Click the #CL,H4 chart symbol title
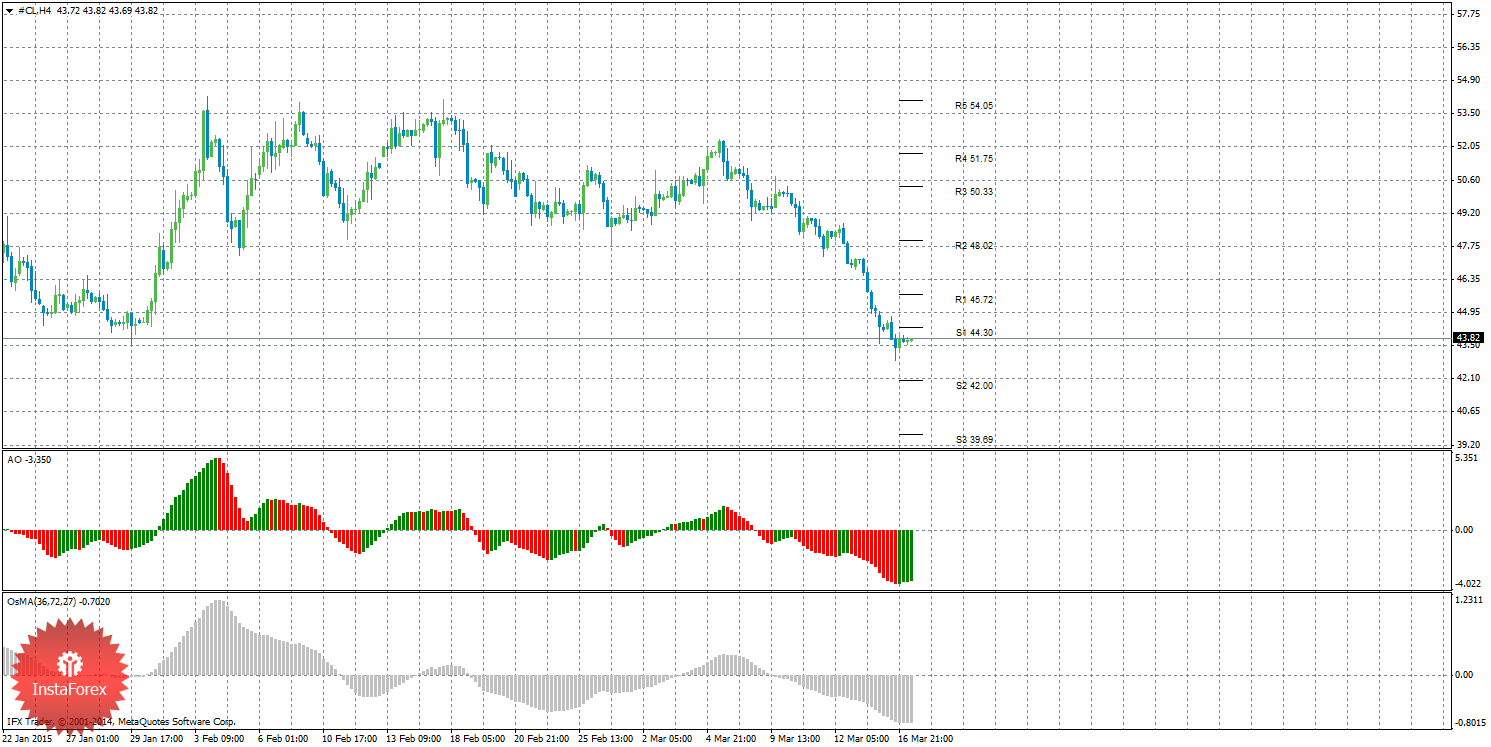 tap(36, 10)
